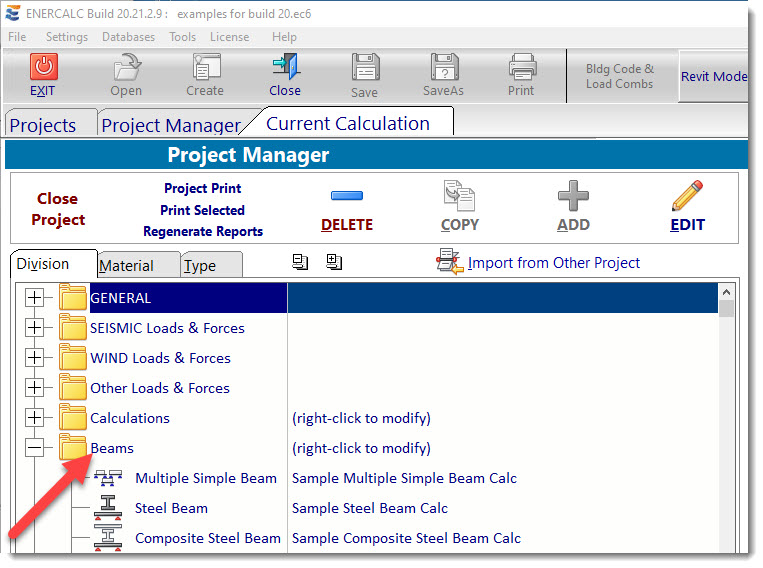Click the blue DELETE minus icon
The image size is (763, 568).
pos(346,196)
